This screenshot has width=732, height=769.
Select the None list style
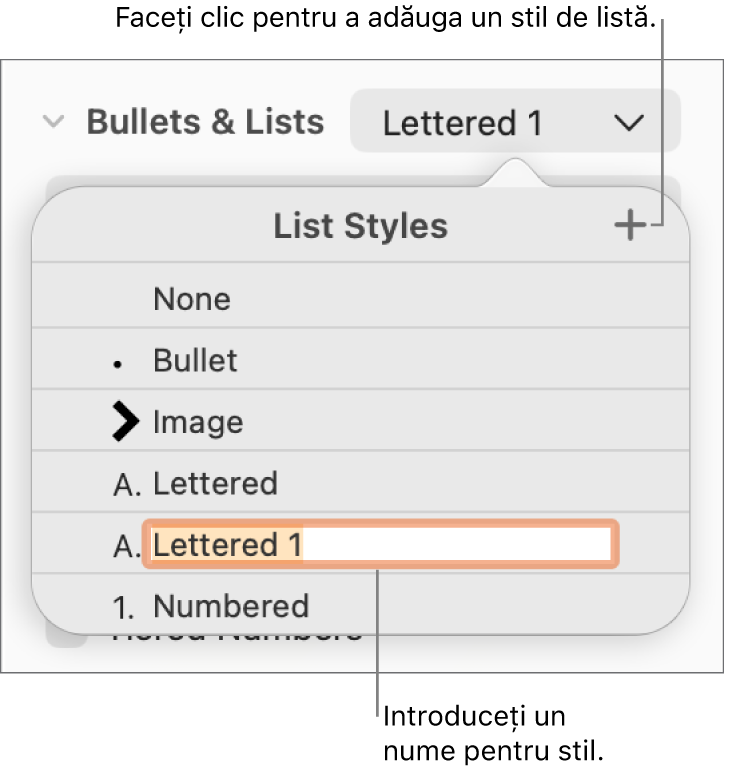point(192,299)
